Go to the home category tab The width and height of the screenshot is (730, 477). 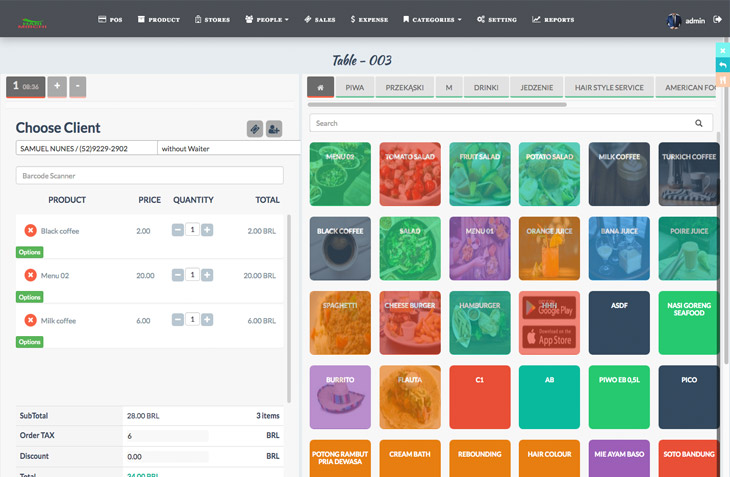[x=320, y=87]
